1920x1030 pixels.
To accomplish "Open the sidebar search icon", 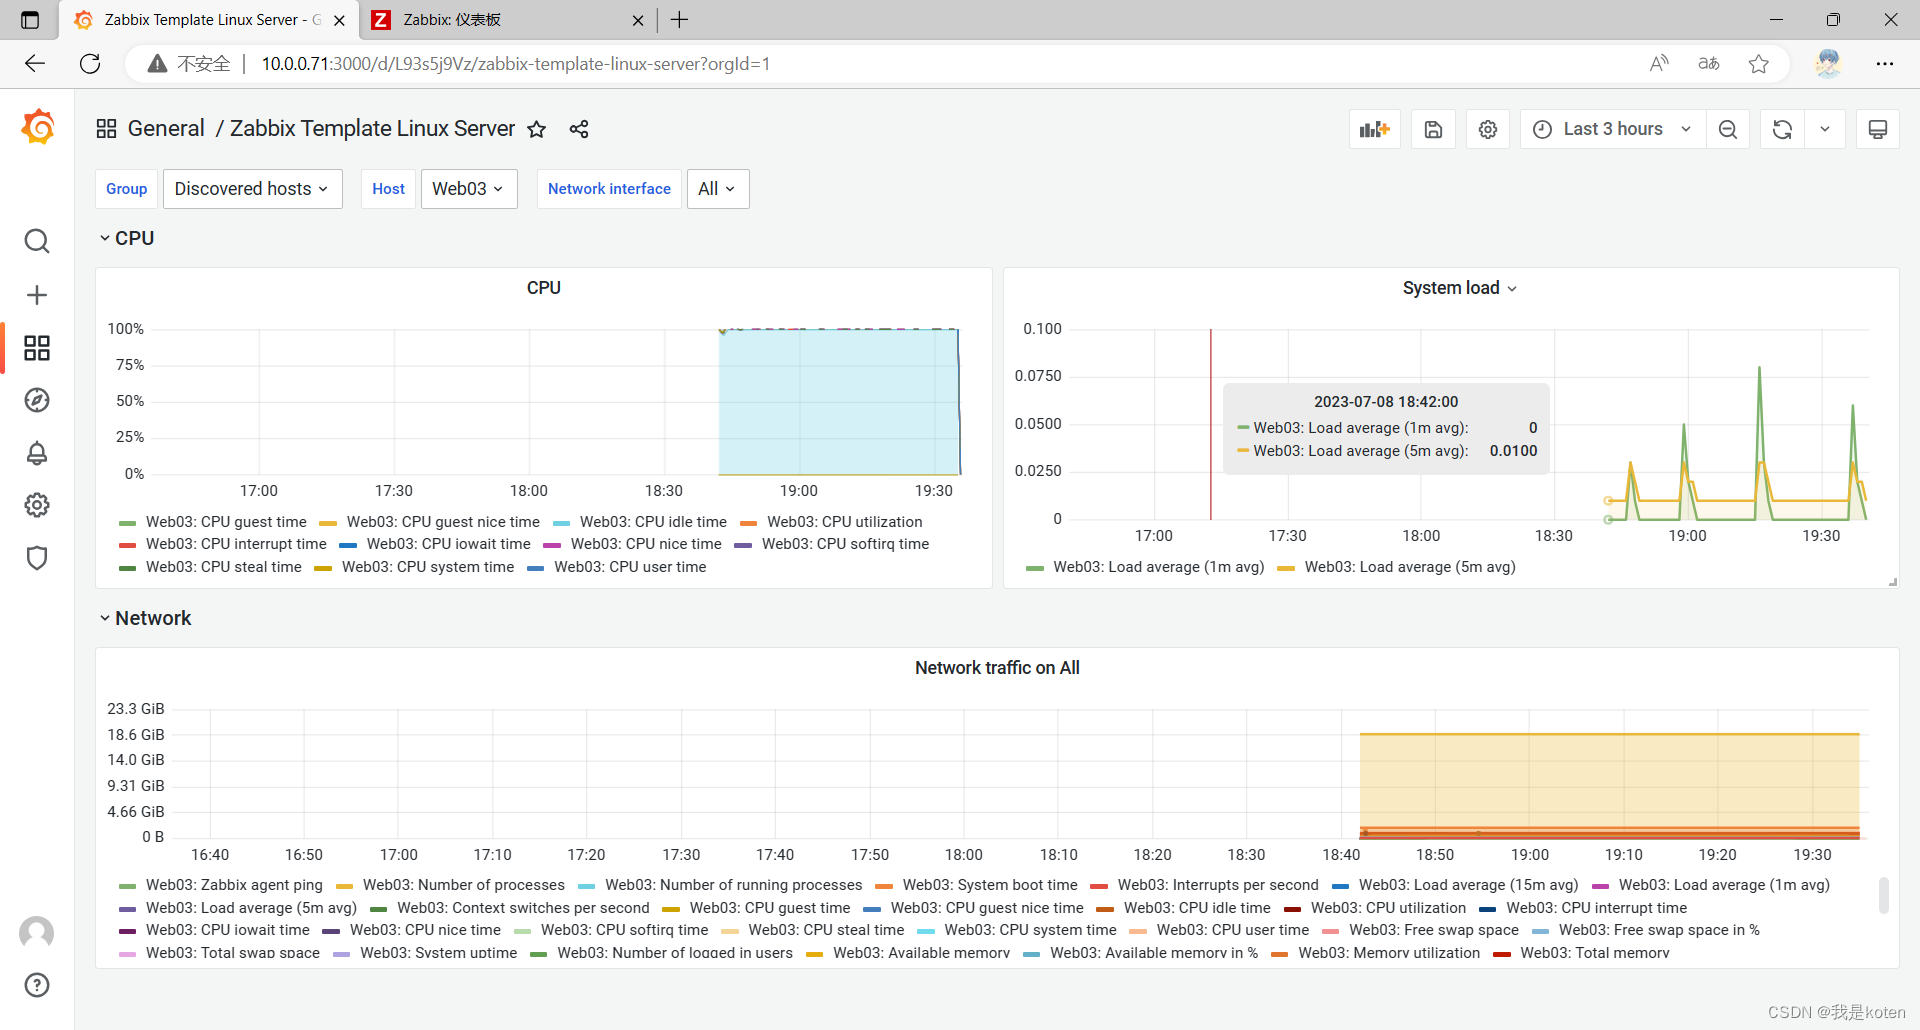I will (37, 241).
